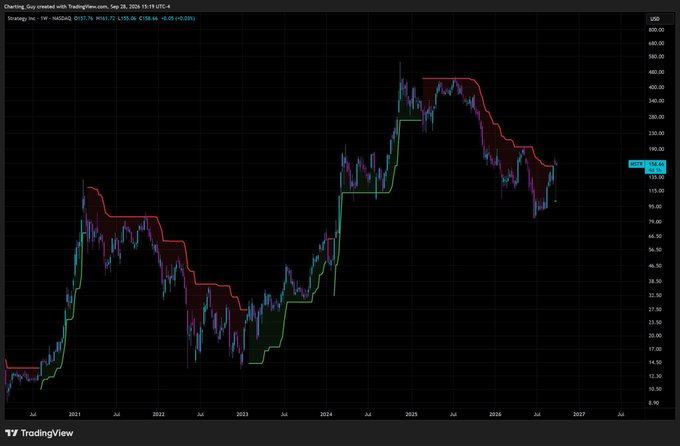
Task: Click the 8.90 price axis label
Action: click(654, 403)
